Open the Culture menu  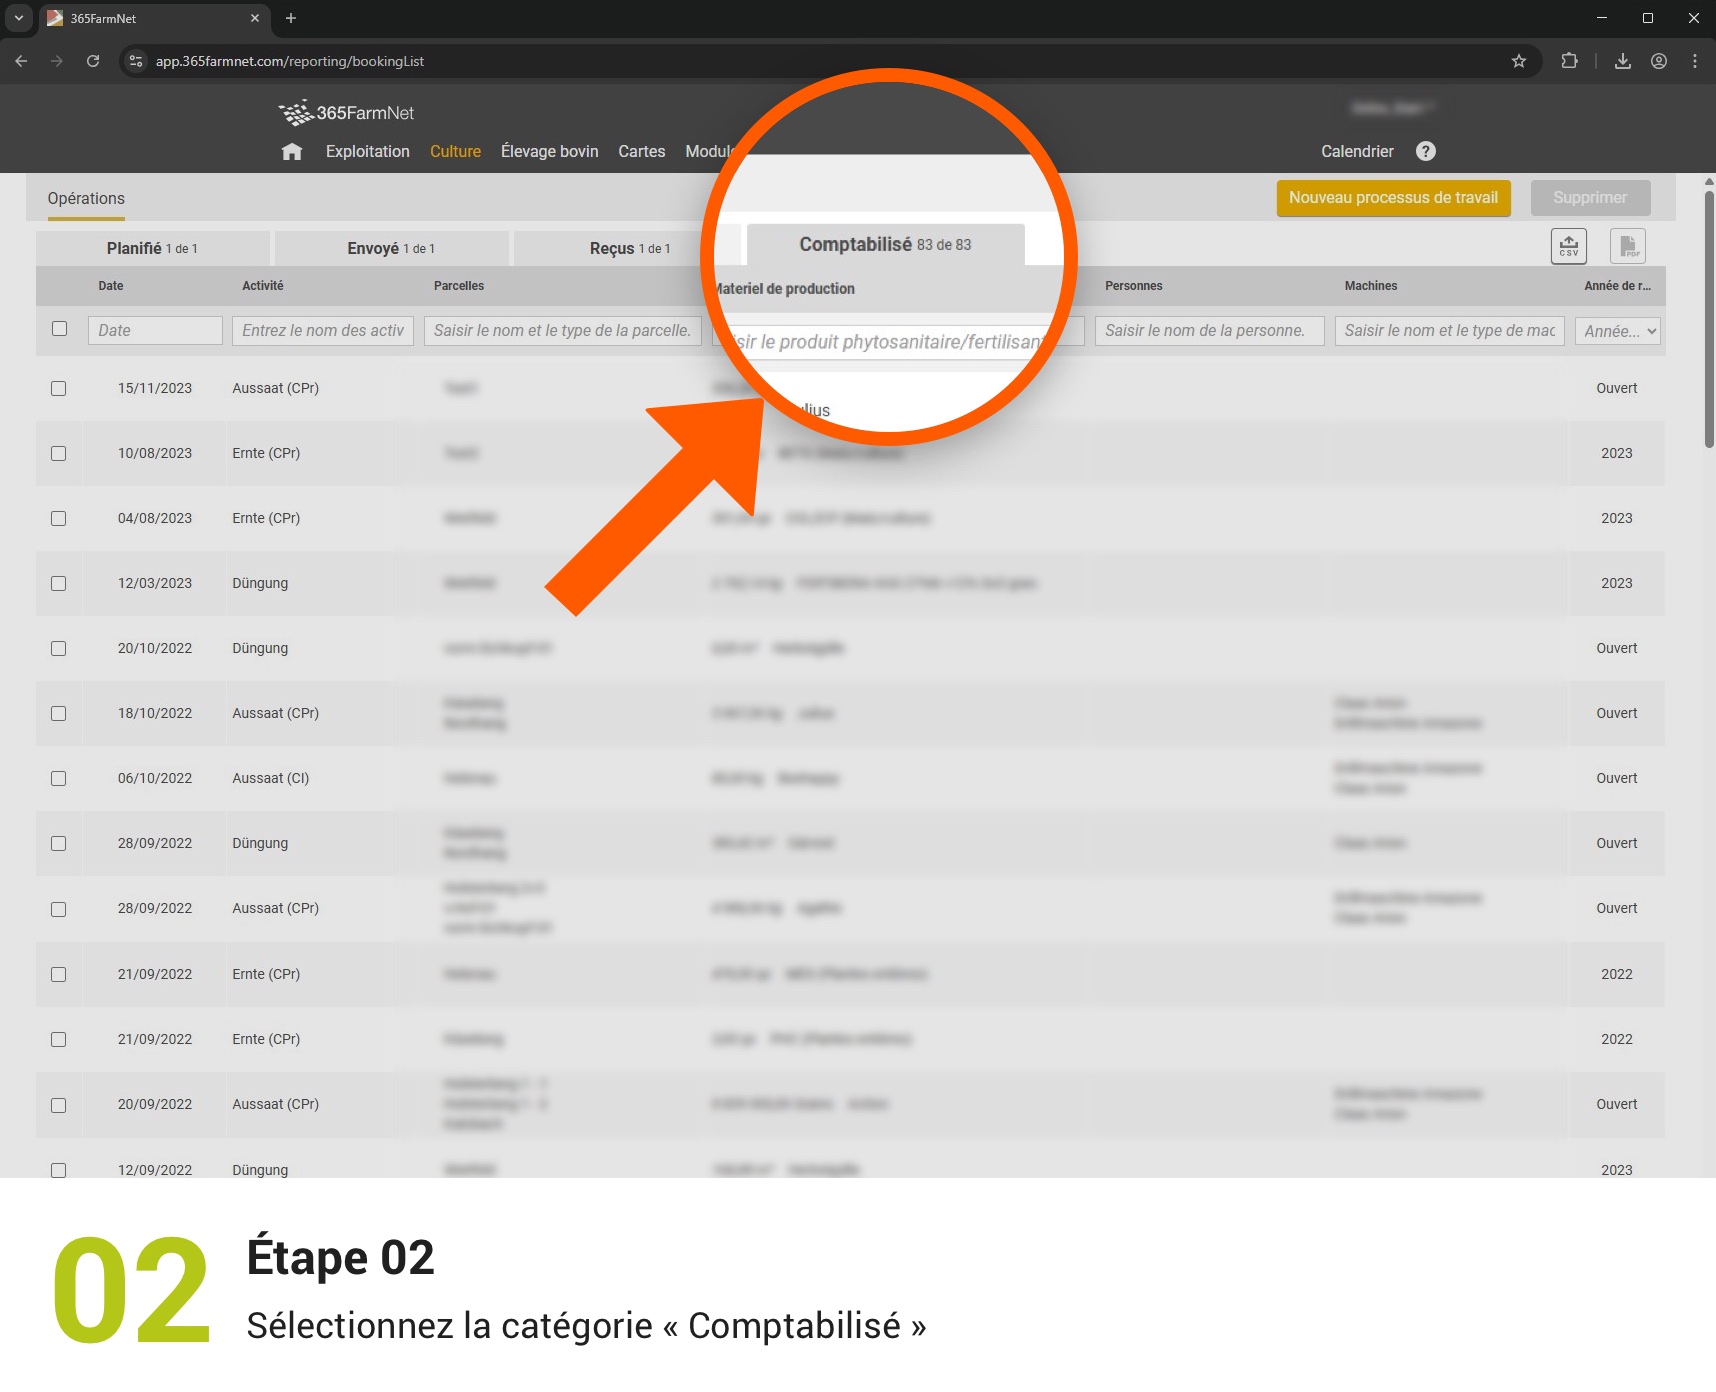[x=455, y=152]
